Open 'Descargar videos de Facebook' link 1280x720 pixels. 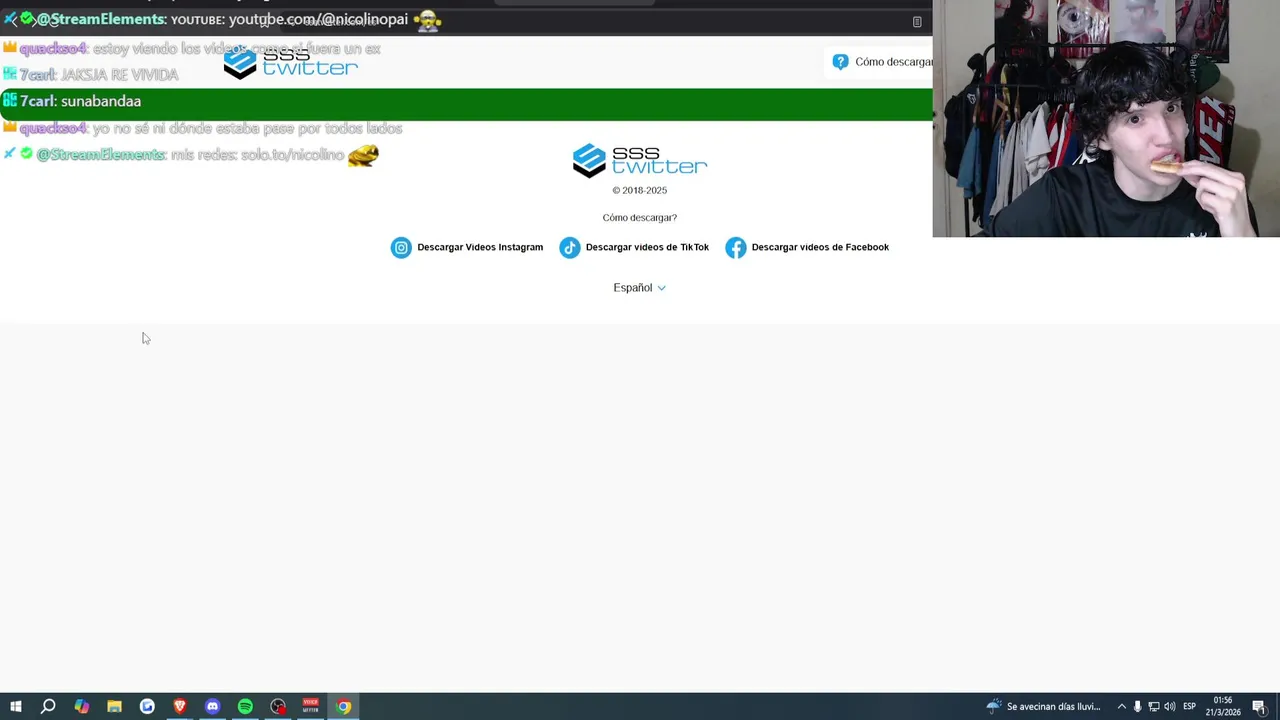(820, 247)
